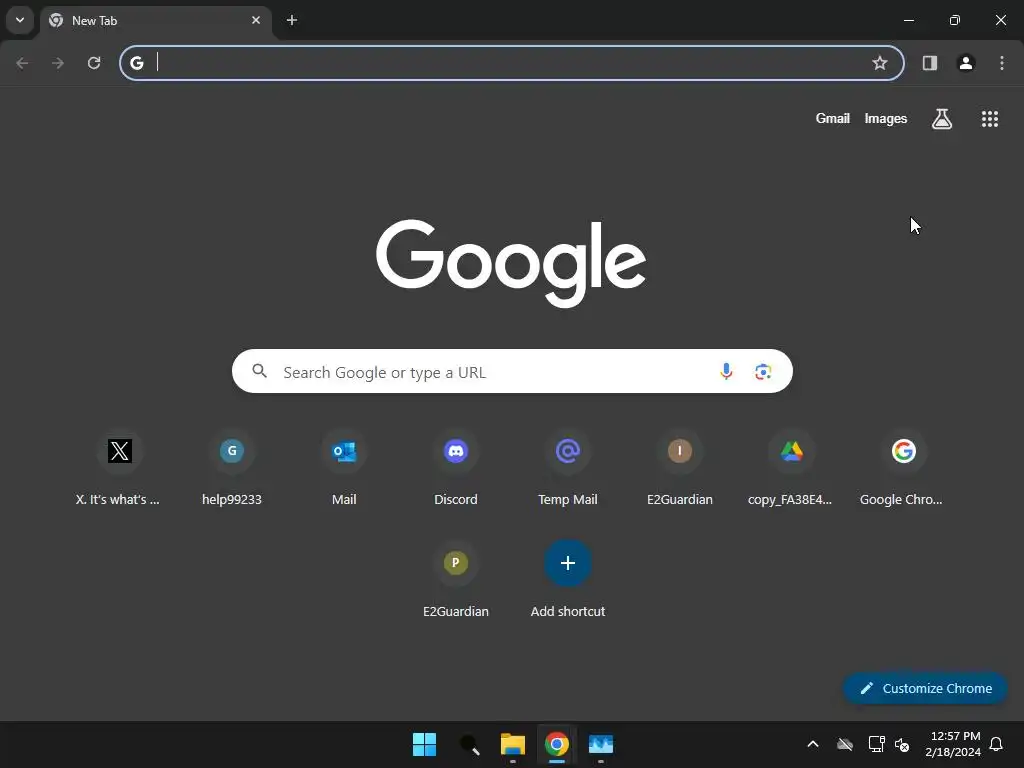
Task: Click the Google logo
Action: coord(511,263)
